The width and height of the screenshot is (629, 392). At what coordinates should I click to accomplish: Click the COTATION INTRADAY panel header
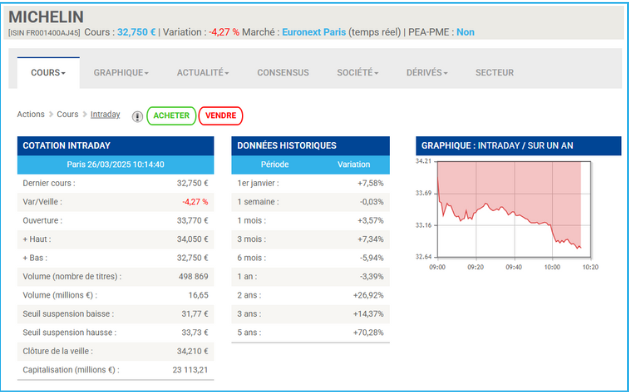116,146
